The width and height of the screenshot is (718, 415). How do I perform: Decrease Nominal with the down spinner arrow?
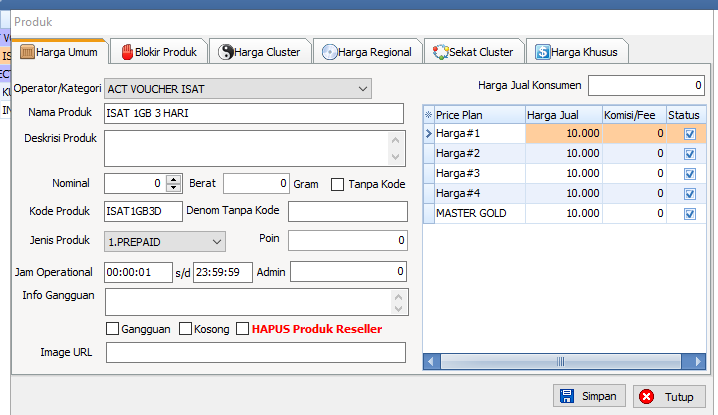click(174, 188)
